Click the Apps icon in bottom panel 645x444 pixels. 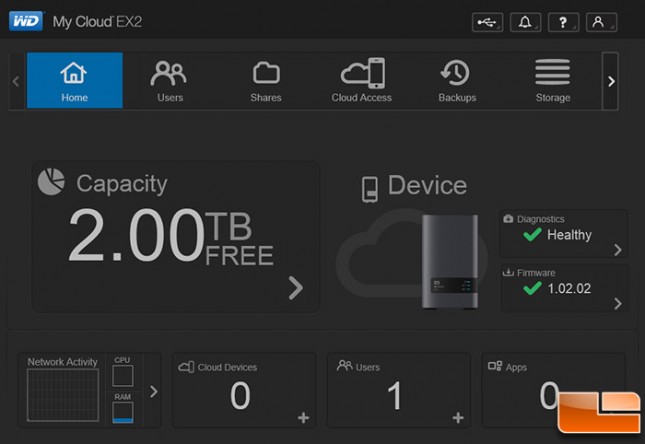coord(495,366)
